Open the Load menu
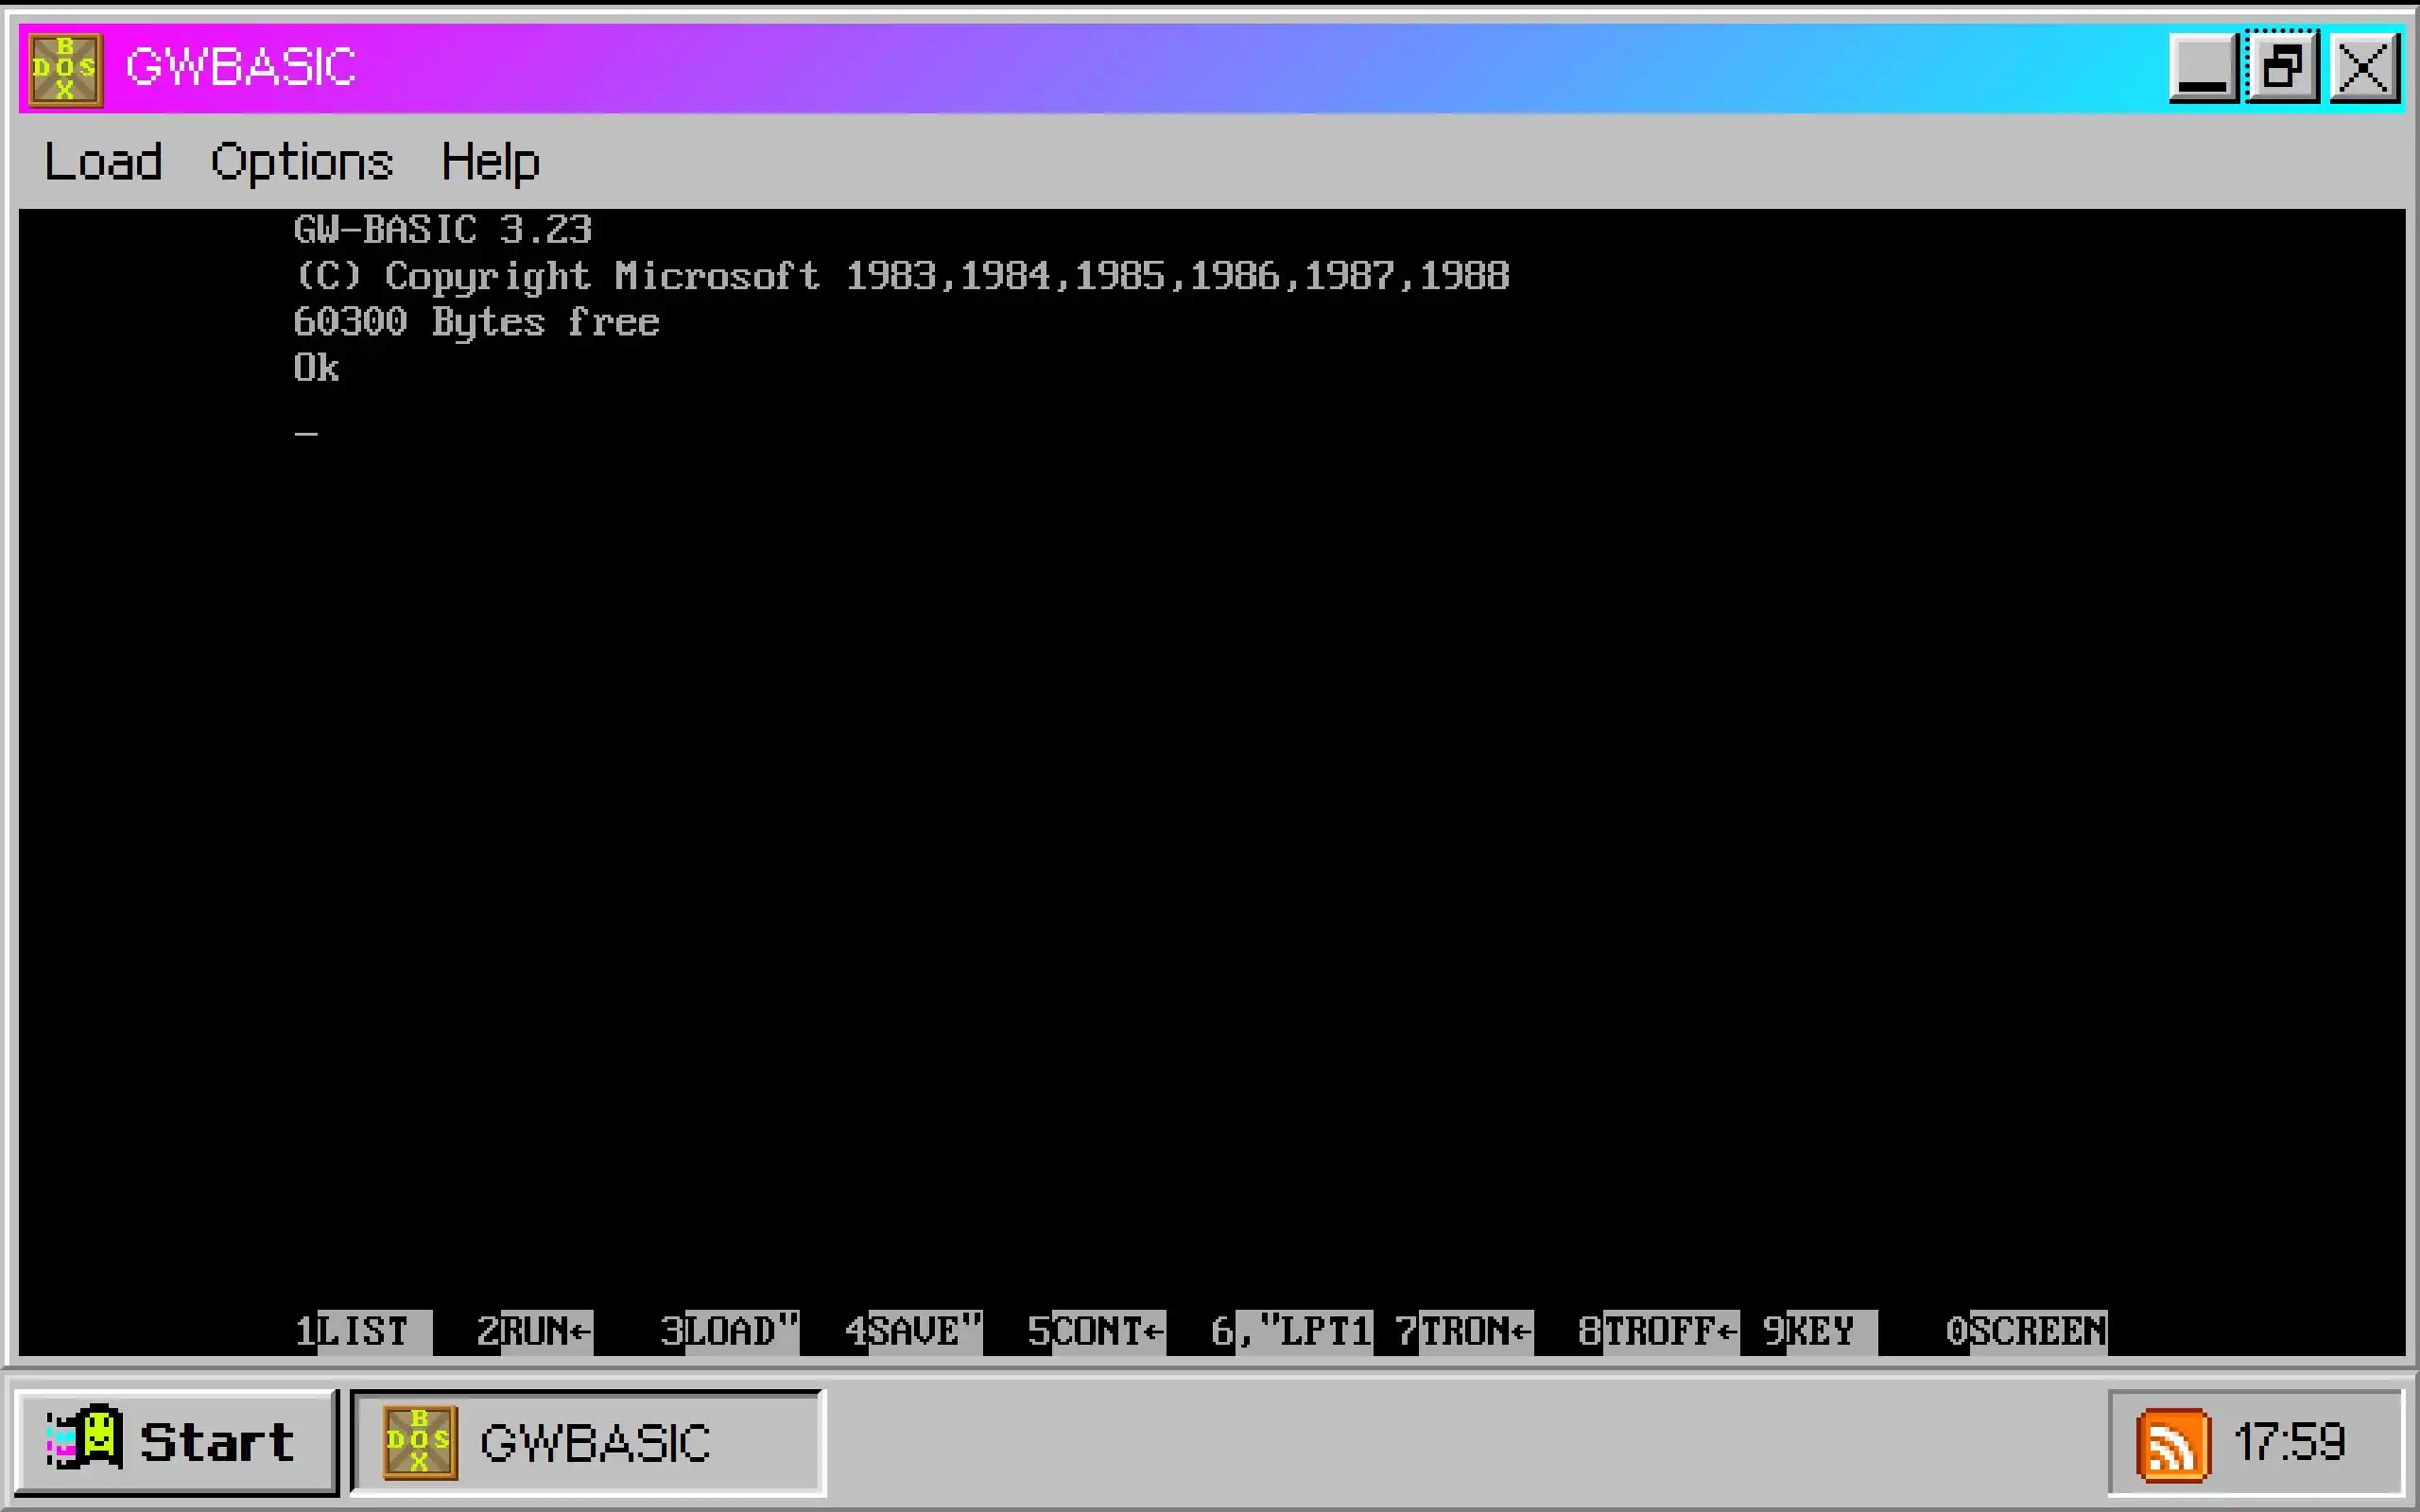Image resolution: width=2420 pixels, height=1512 pixels. click(103, 162)
